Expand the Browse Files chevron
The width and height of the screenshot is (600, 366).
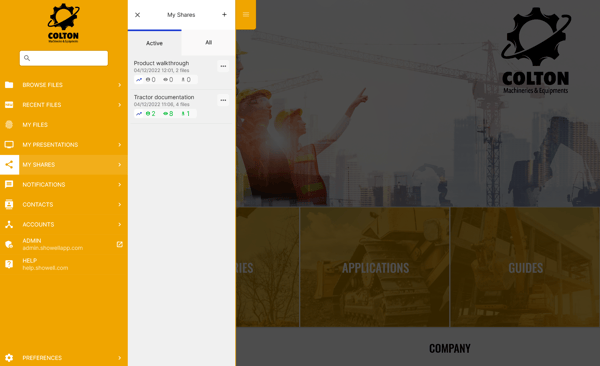click(119, 85)
